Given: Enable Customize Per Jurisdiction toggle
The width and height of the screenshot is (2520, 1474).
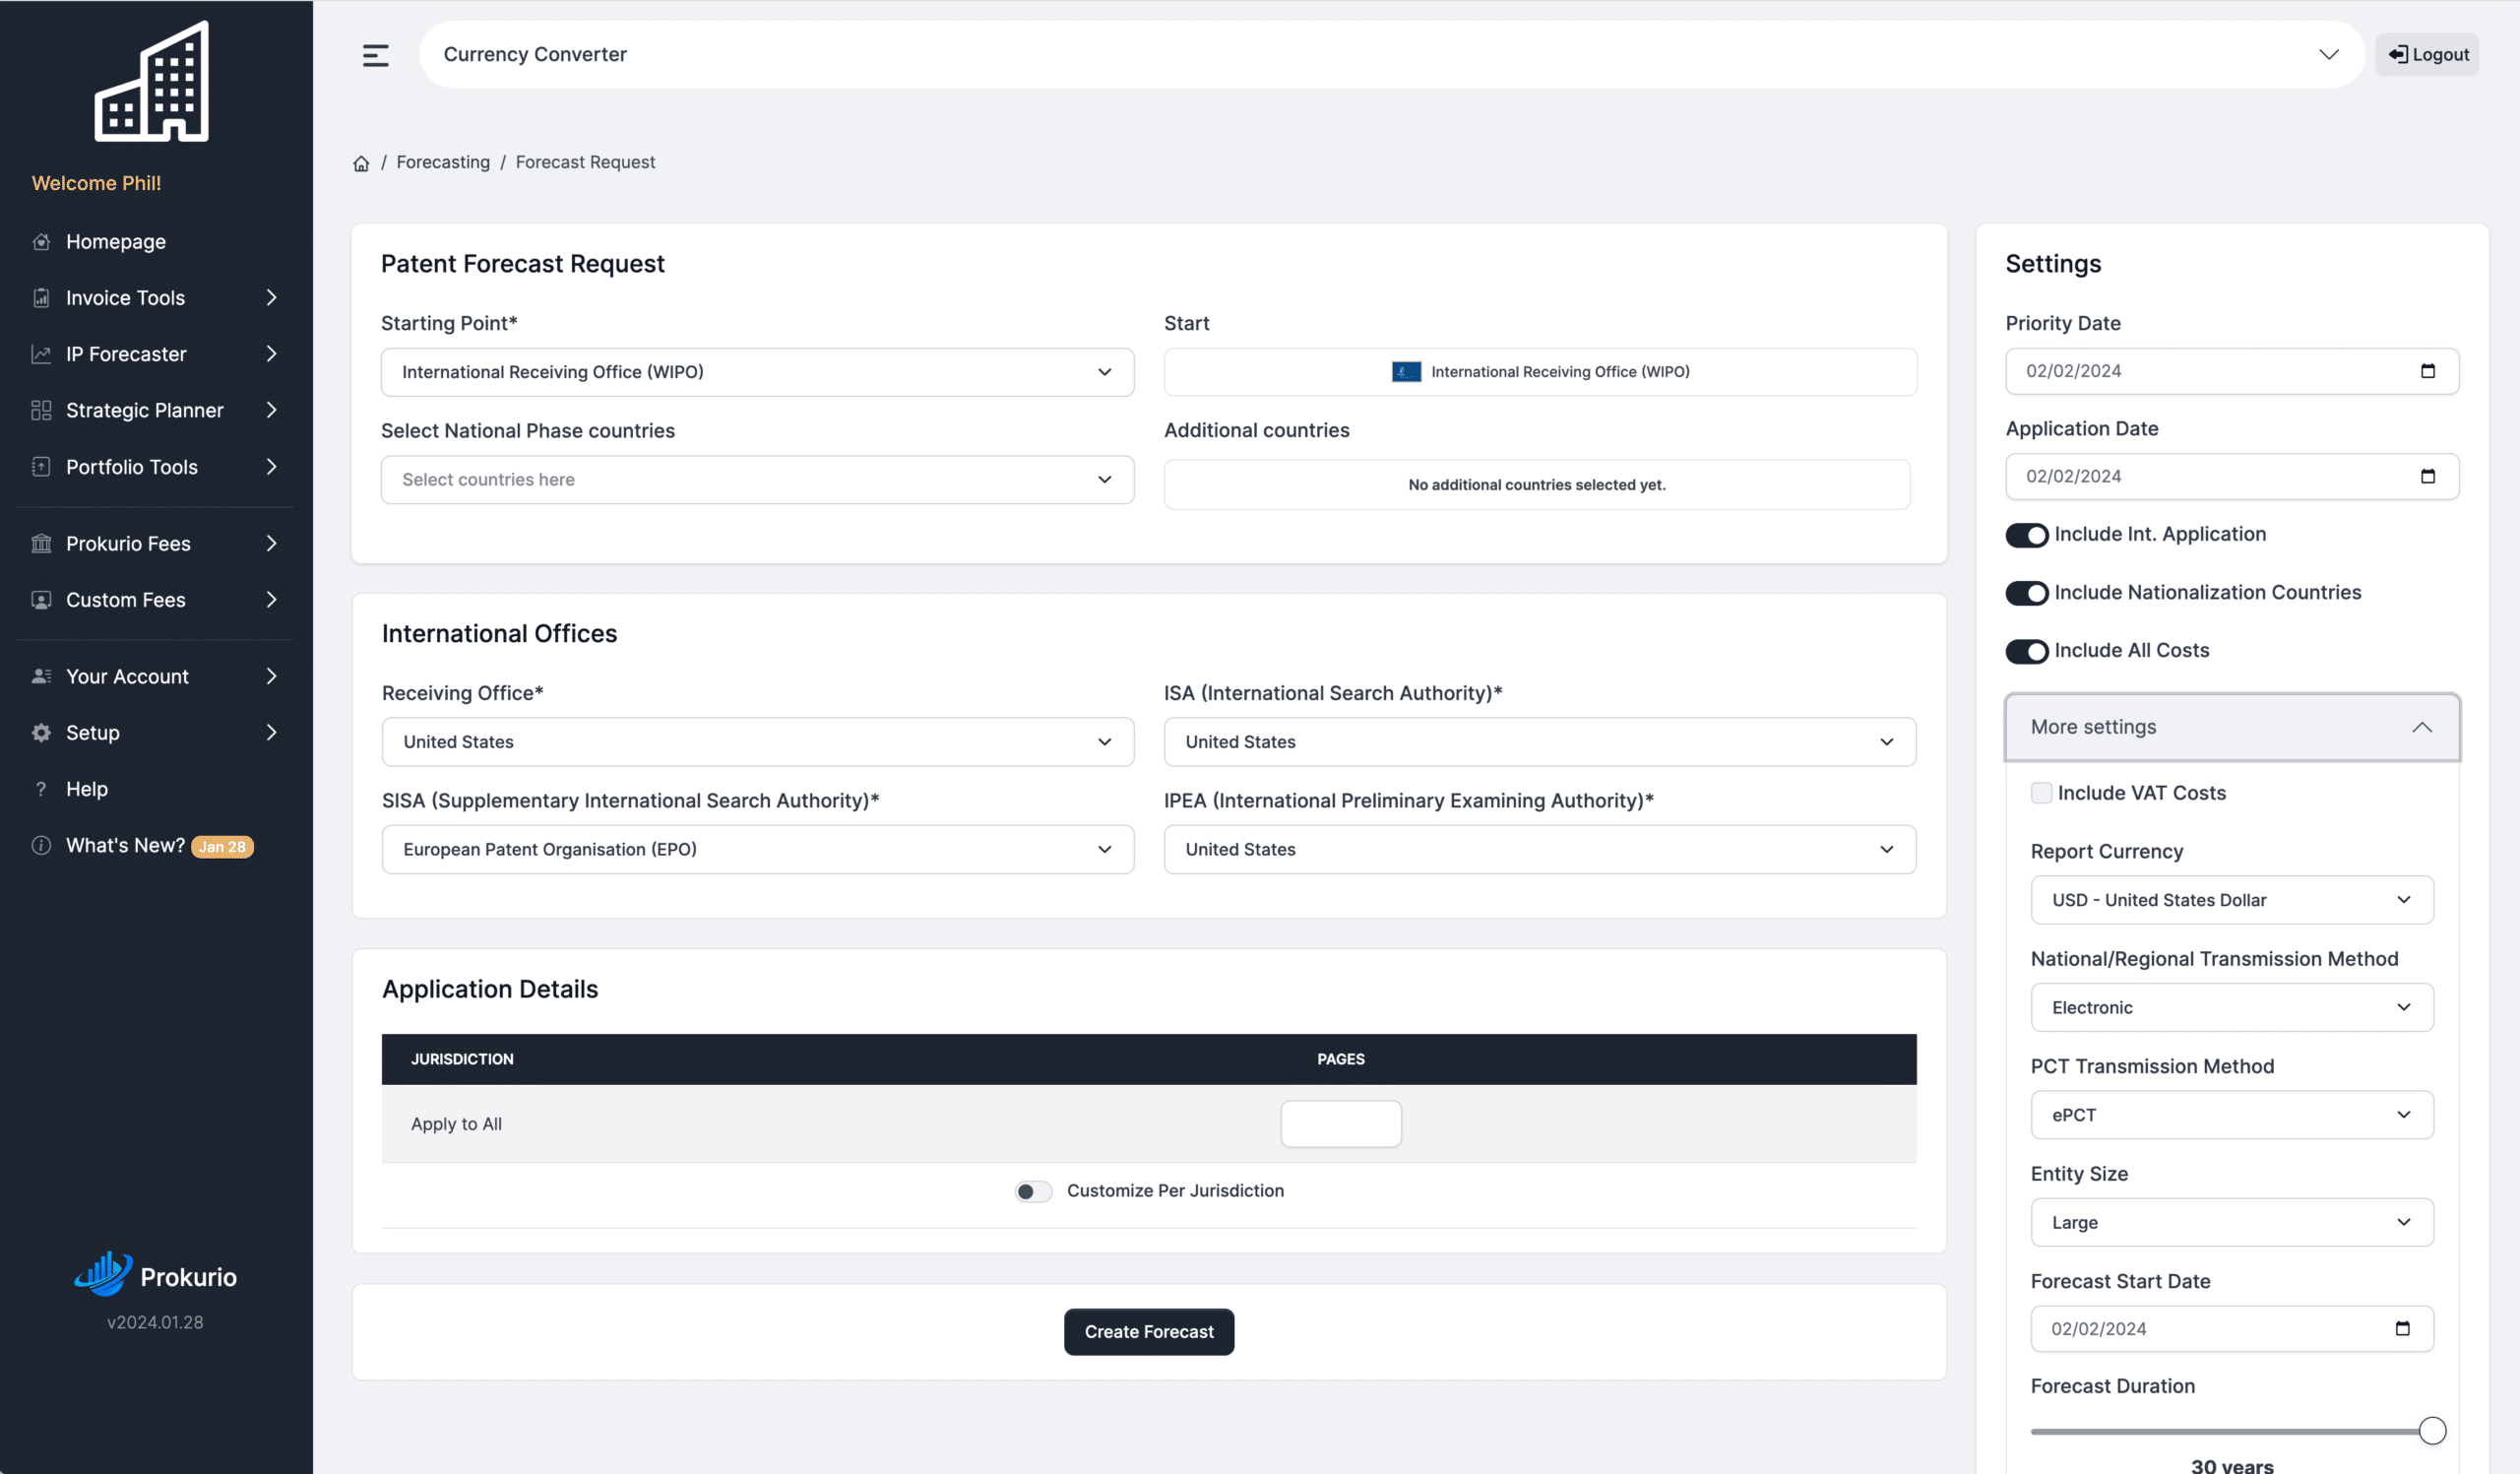Looking at the screenshot, I should coord(1033,1191).
